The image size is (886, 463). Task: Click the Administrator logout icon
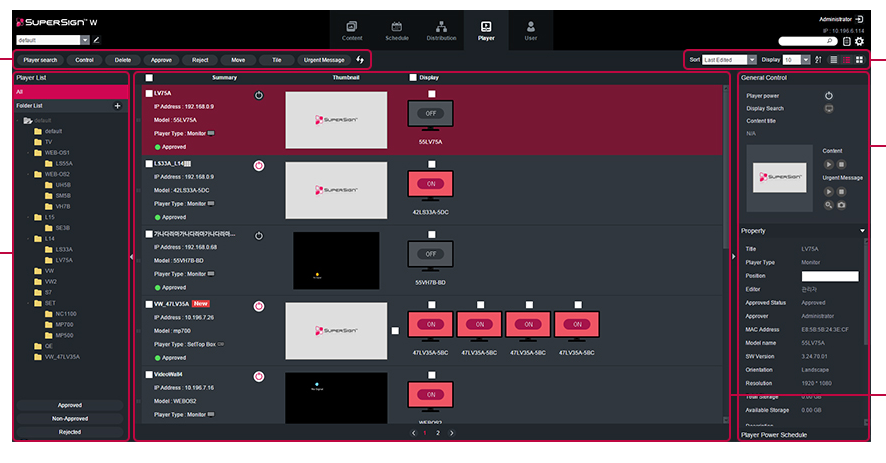point(860,19)
